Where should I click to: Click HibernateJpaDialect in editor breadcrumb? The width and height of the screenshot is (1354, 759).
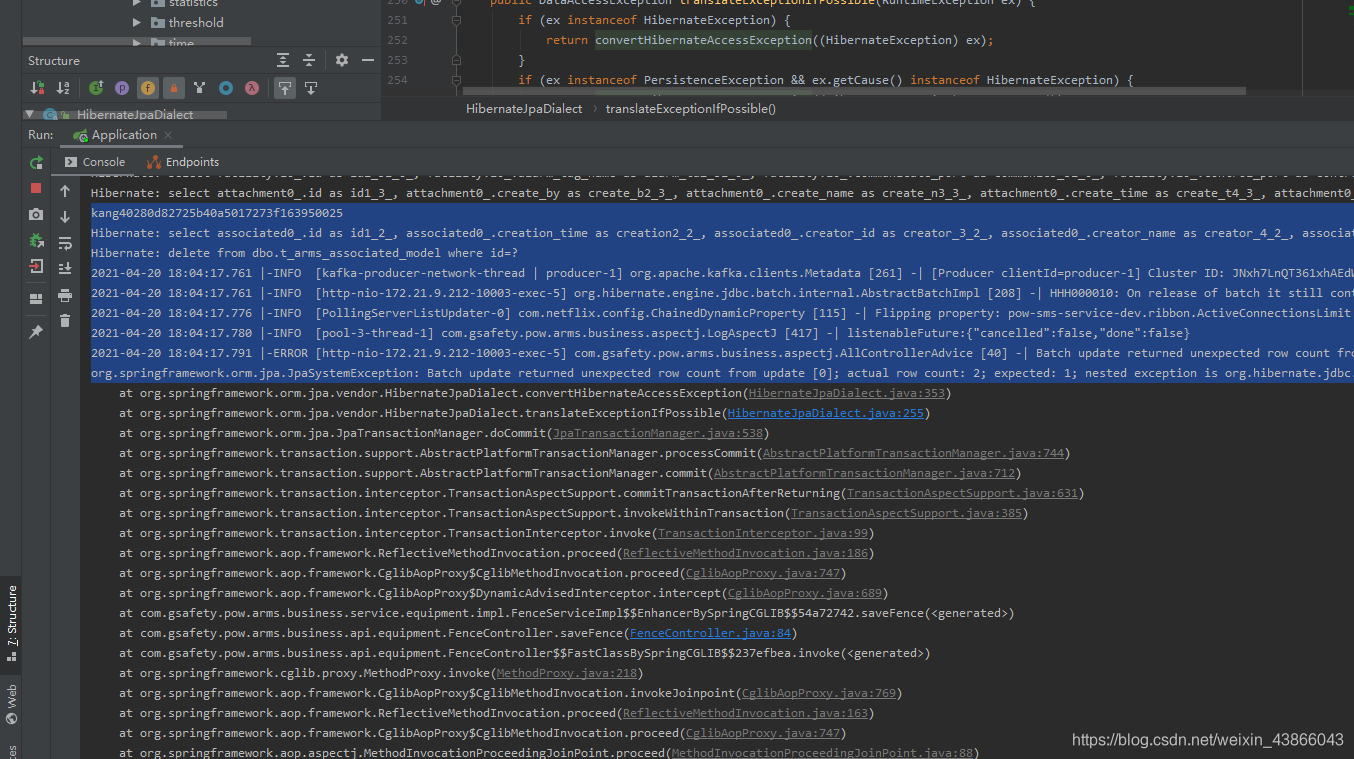(524, 108)
